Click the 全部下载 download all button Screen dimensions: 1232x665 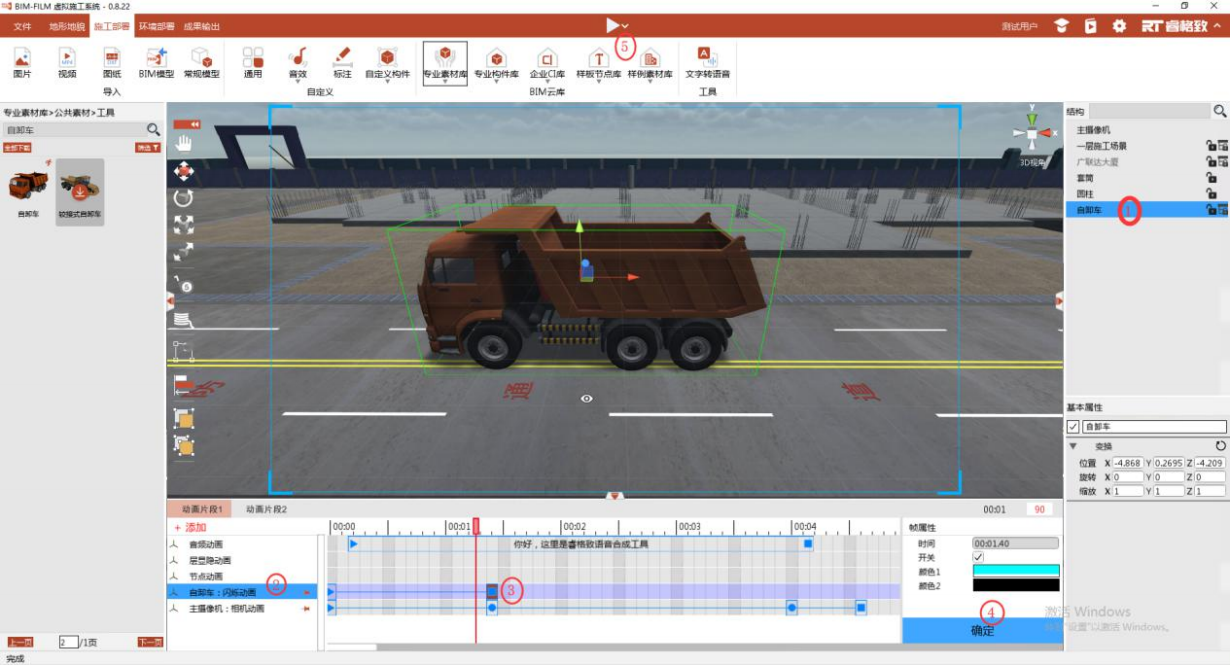[17, 148]
